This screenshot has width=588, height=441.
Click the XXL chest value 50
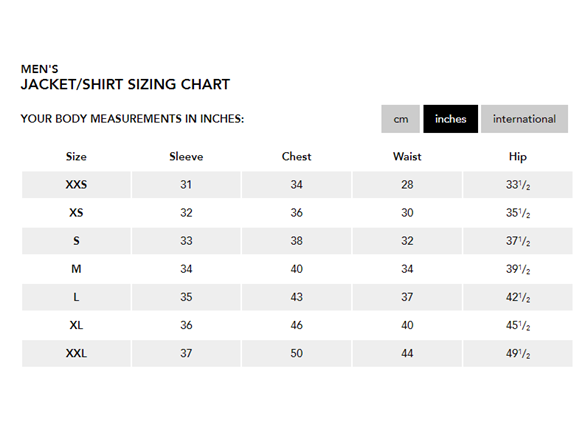(x=296, y=353)
